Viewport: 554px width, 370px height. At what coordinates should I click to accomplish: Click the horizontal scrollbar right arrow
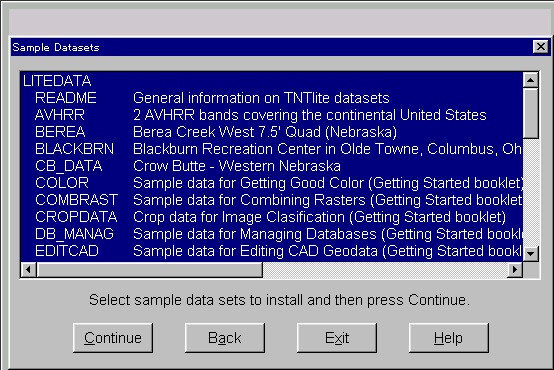(515, 270)
